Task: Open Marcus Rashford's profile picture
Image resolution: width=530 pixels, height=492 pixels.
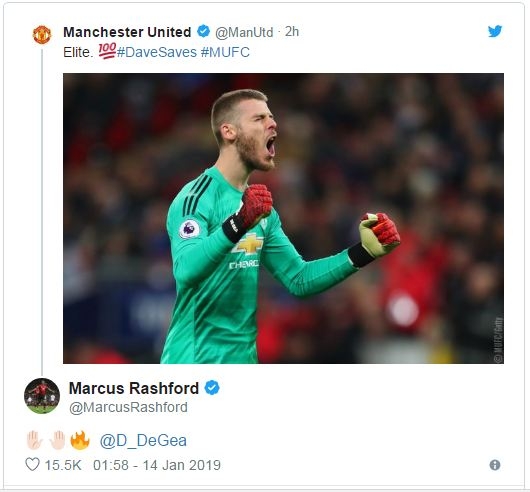Action: (x=42, y=396)
